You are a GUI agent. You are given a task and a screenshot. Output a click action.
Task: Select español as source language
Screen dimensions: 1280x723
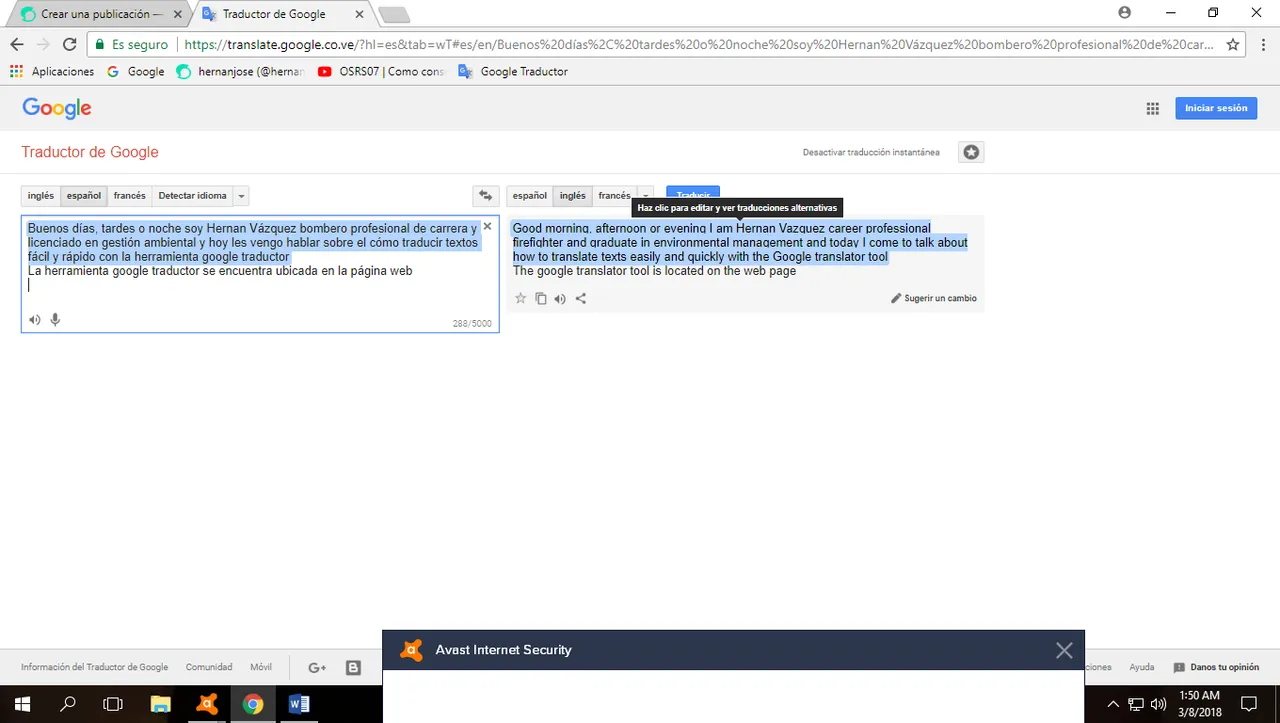point(84,196)
